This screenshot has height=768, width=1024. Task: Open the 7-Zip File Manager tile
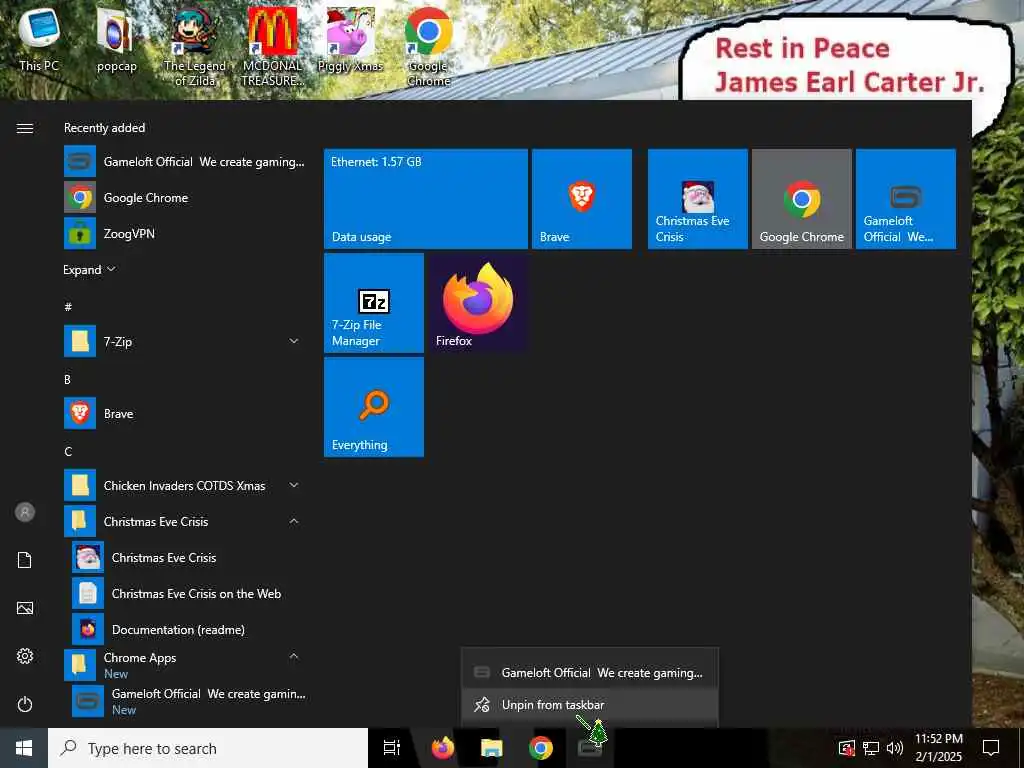point(374,303)
